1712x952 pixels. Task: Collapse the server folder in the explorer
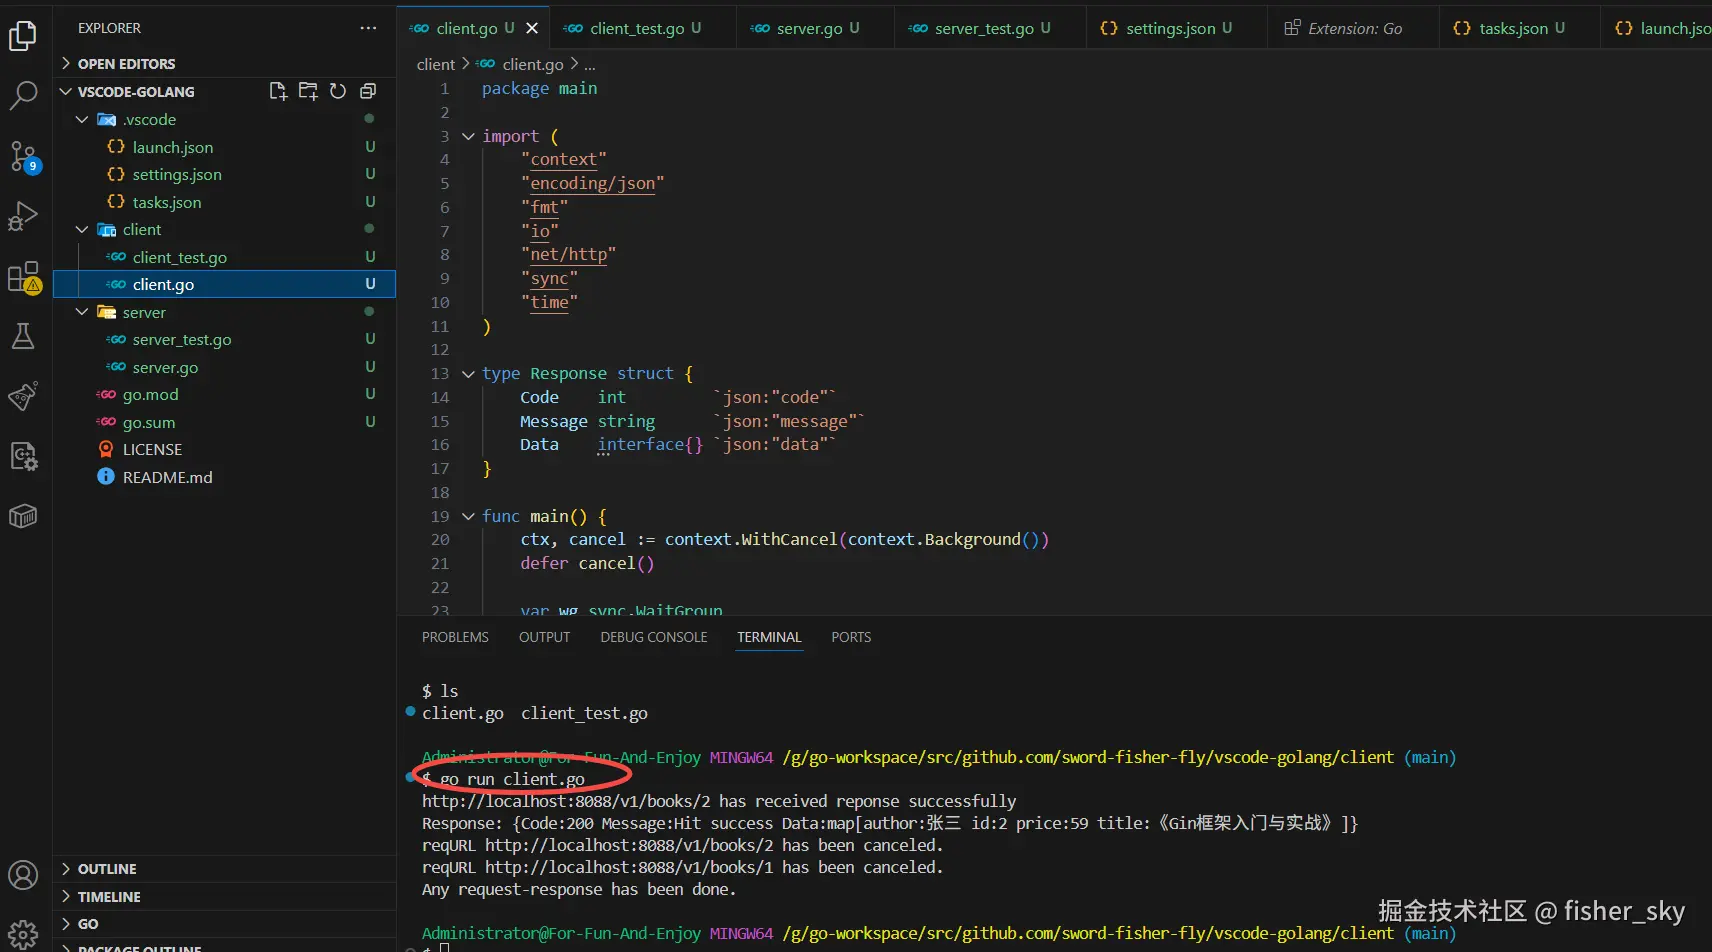(x=82, y=312)
